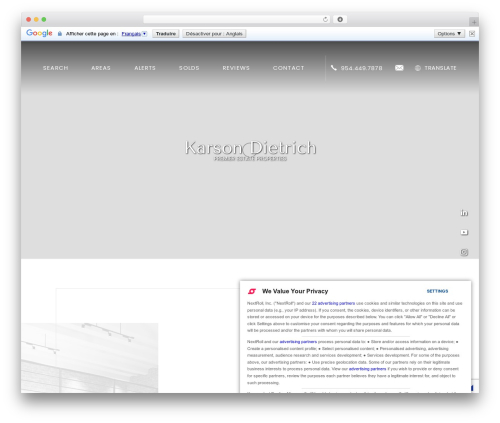The image size is (500, 423).
Task: Open a new browser tab with plus
Action: (474, 22)
